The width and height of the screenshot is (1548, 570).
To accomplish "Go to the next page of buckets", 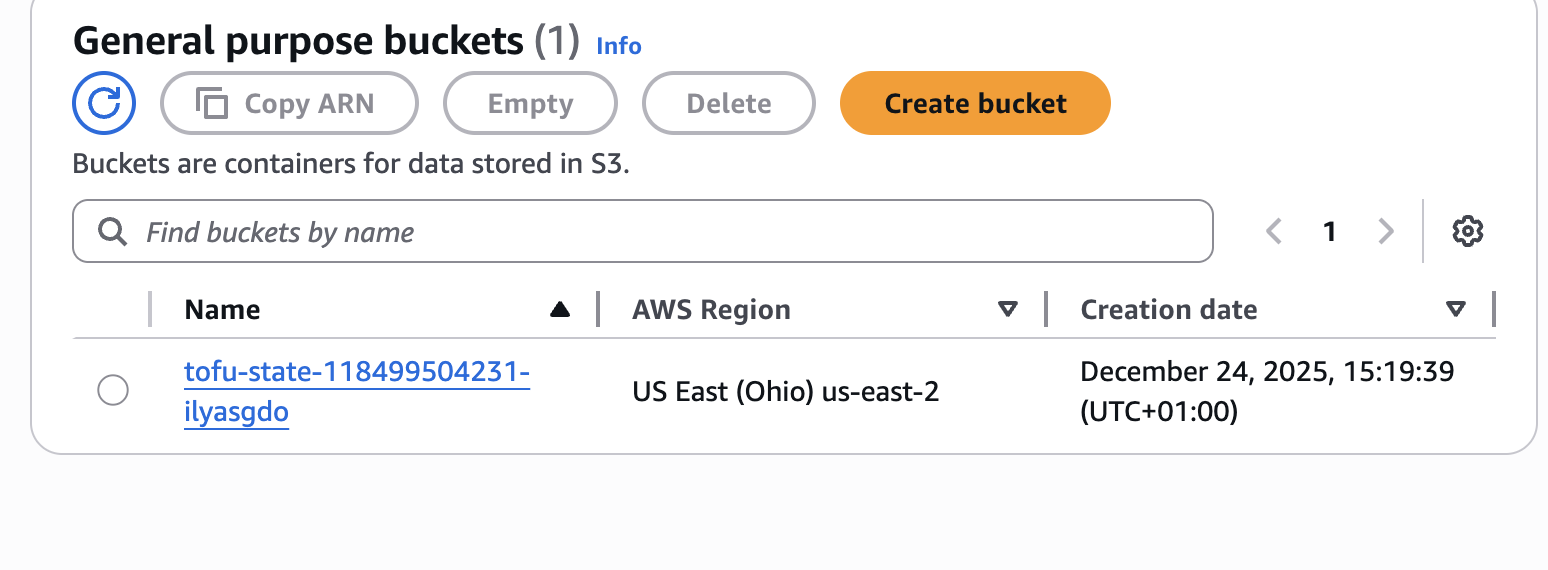I will pyautogui.click(x=1386, y=232).
